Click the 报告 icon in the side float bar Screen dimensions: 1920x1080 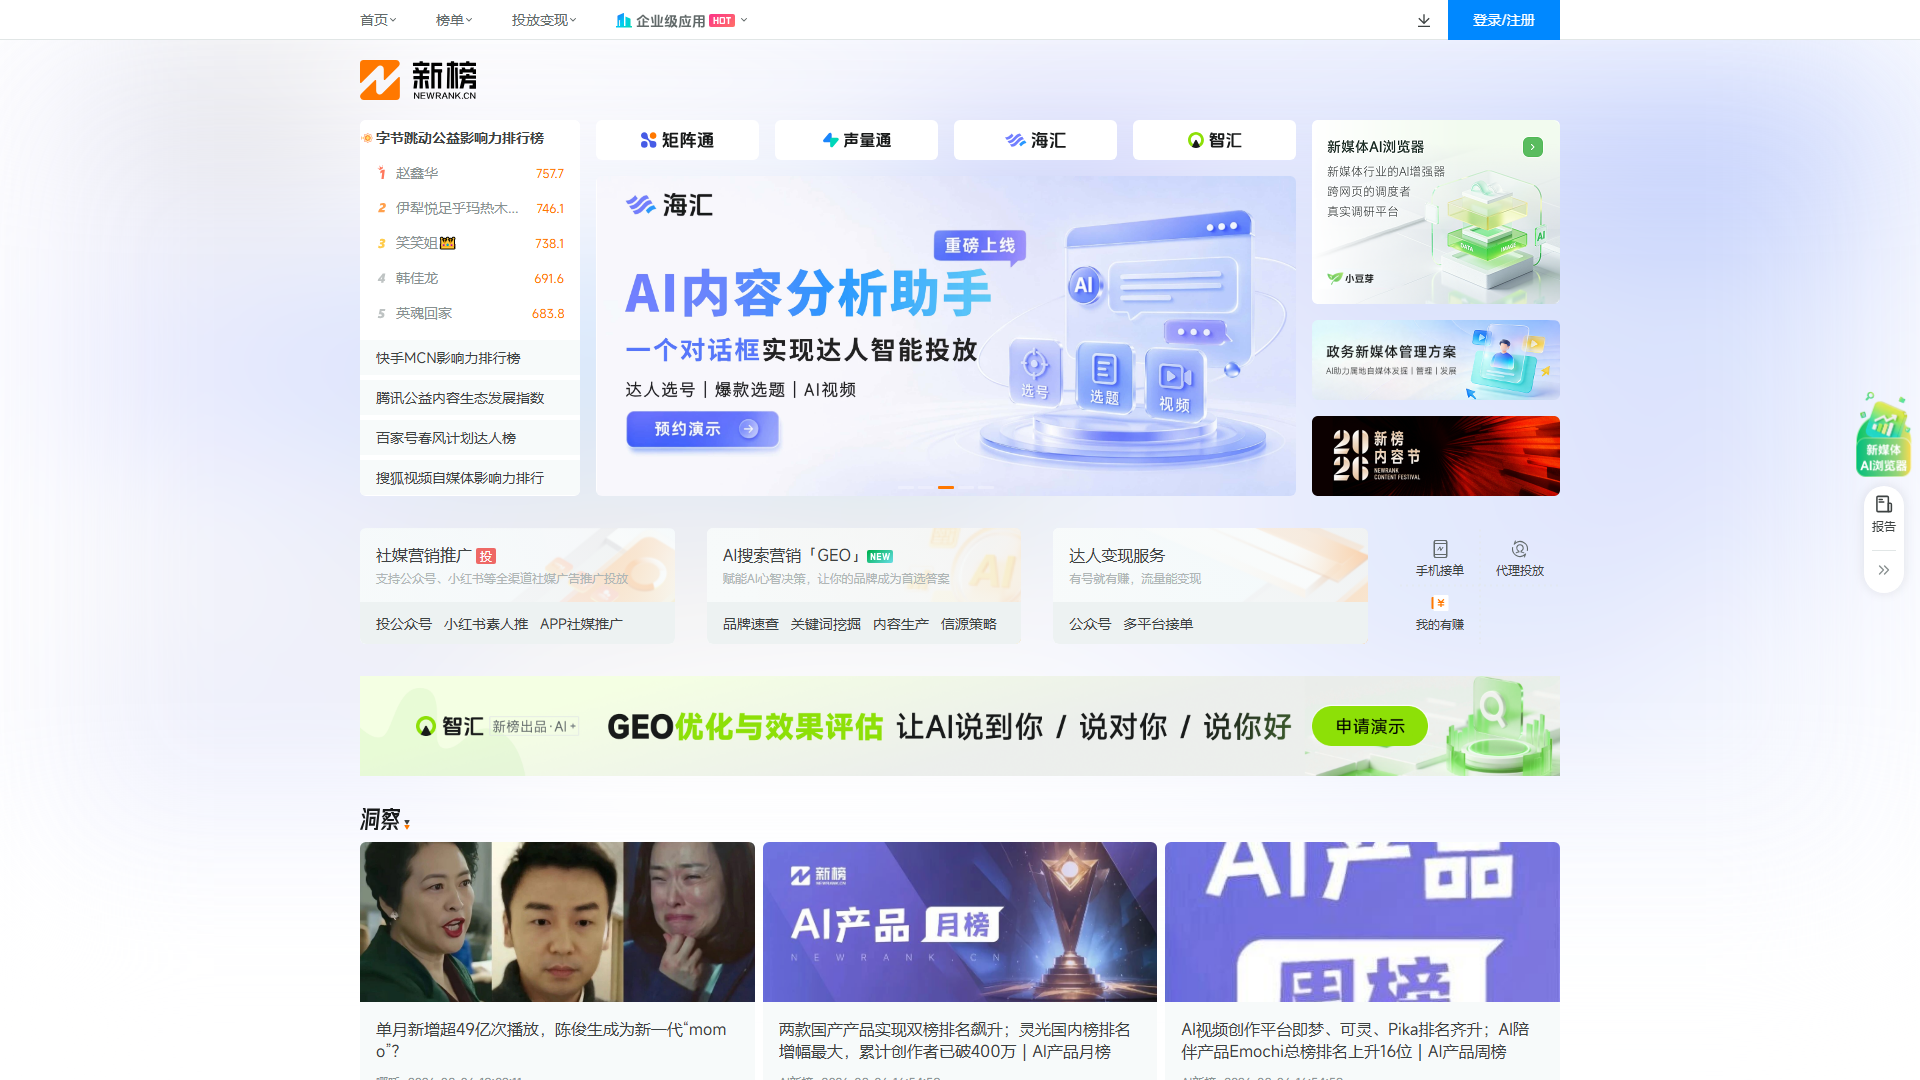(x=1884, y=514)
